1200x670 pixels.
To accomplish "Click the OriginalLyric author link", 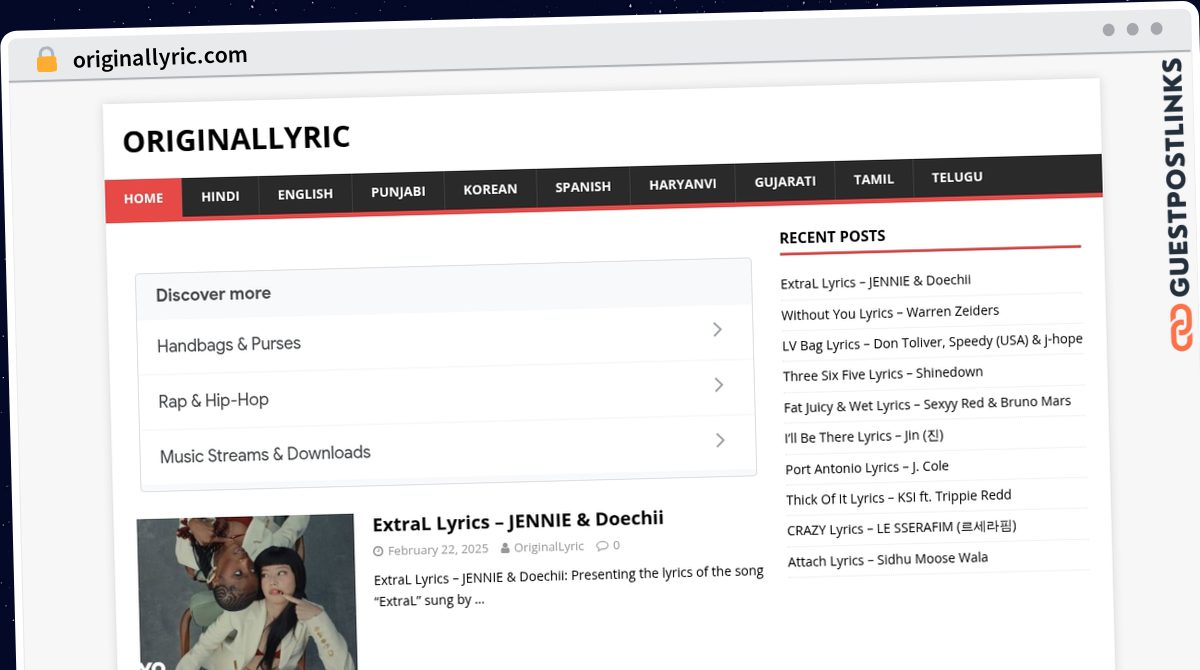I will 549,547.
